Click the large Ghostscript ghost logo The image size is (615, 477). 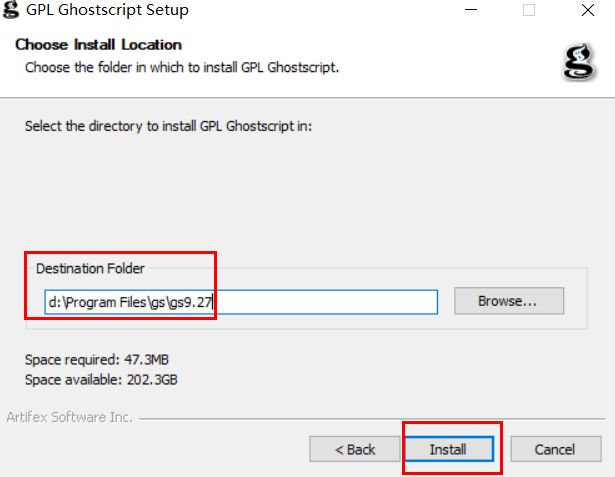[x=579, y=62]
